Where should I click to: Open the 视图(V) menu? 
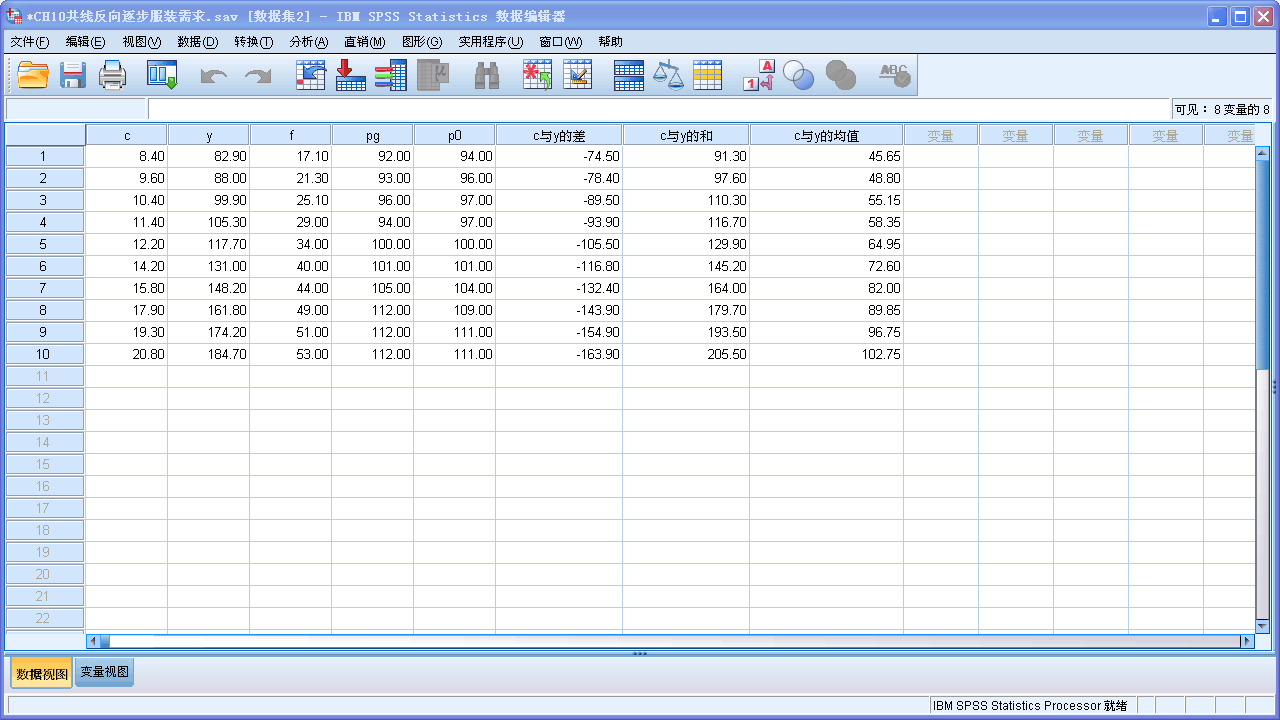pos(141,42)
